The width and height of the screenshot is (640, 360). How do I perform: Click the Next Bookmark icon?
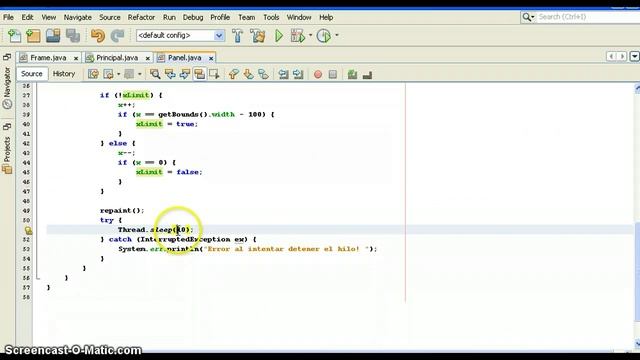[x=248, y=74]
